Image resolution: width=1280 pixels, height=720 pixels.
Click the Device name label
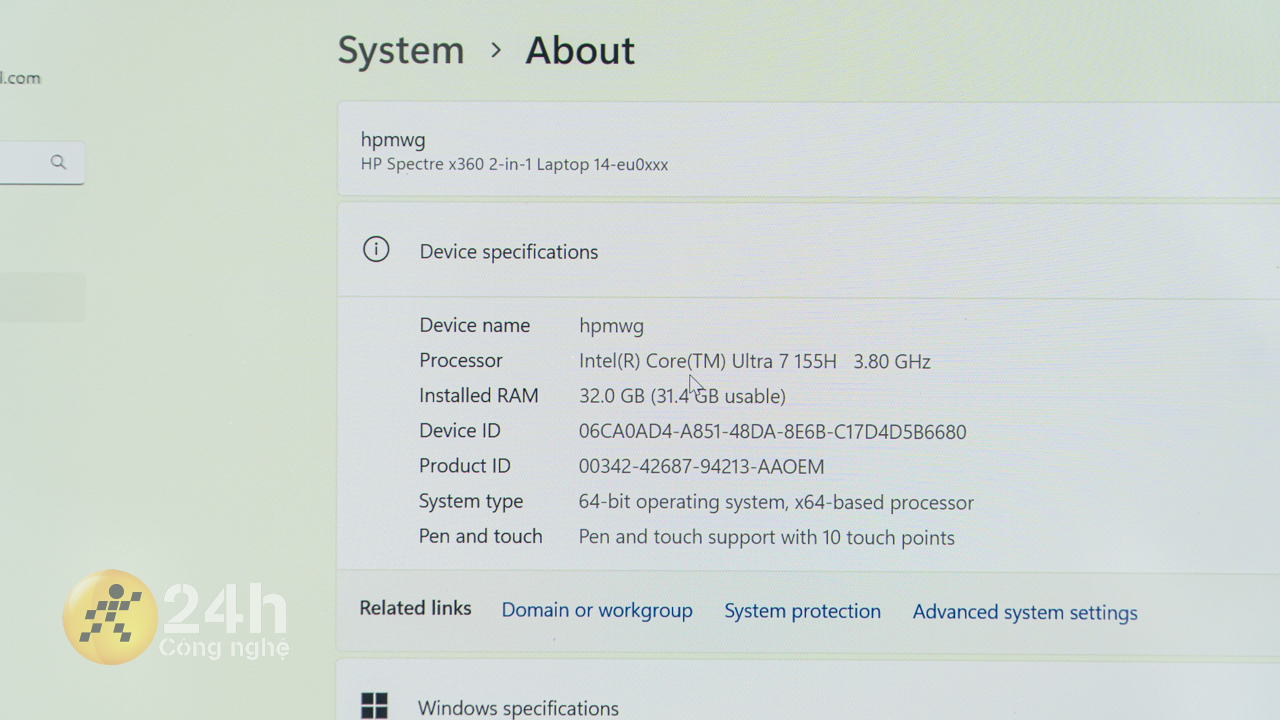coord(475,325)
